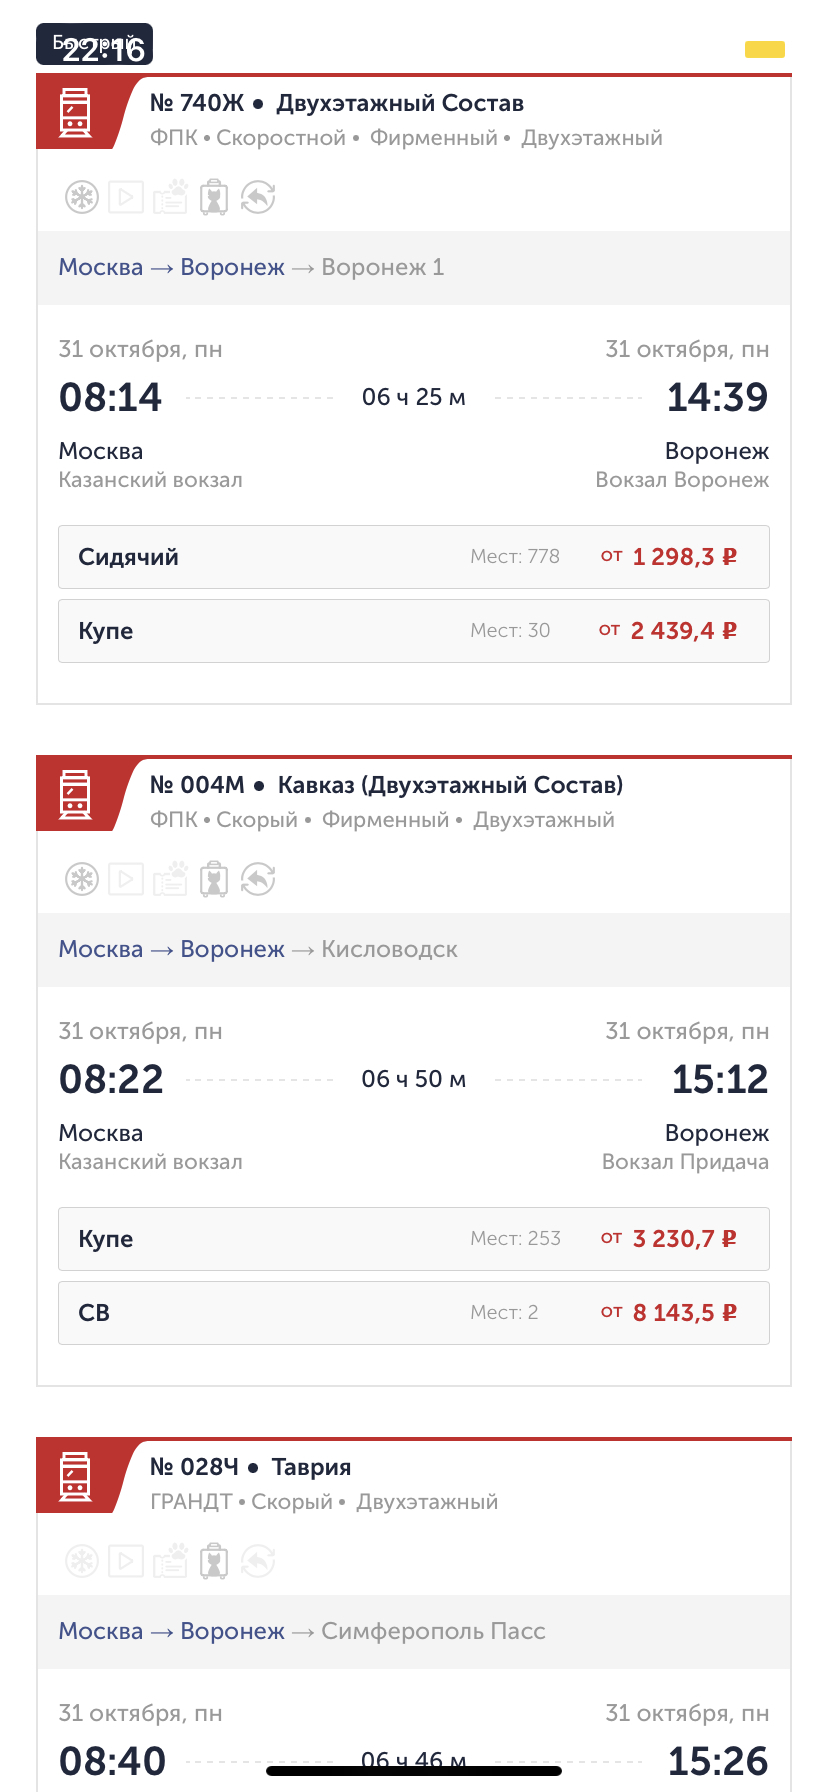Tap the play video icon on train 028Ч
Viewport: 828px width, 1792px height.
pos(126,1561)
